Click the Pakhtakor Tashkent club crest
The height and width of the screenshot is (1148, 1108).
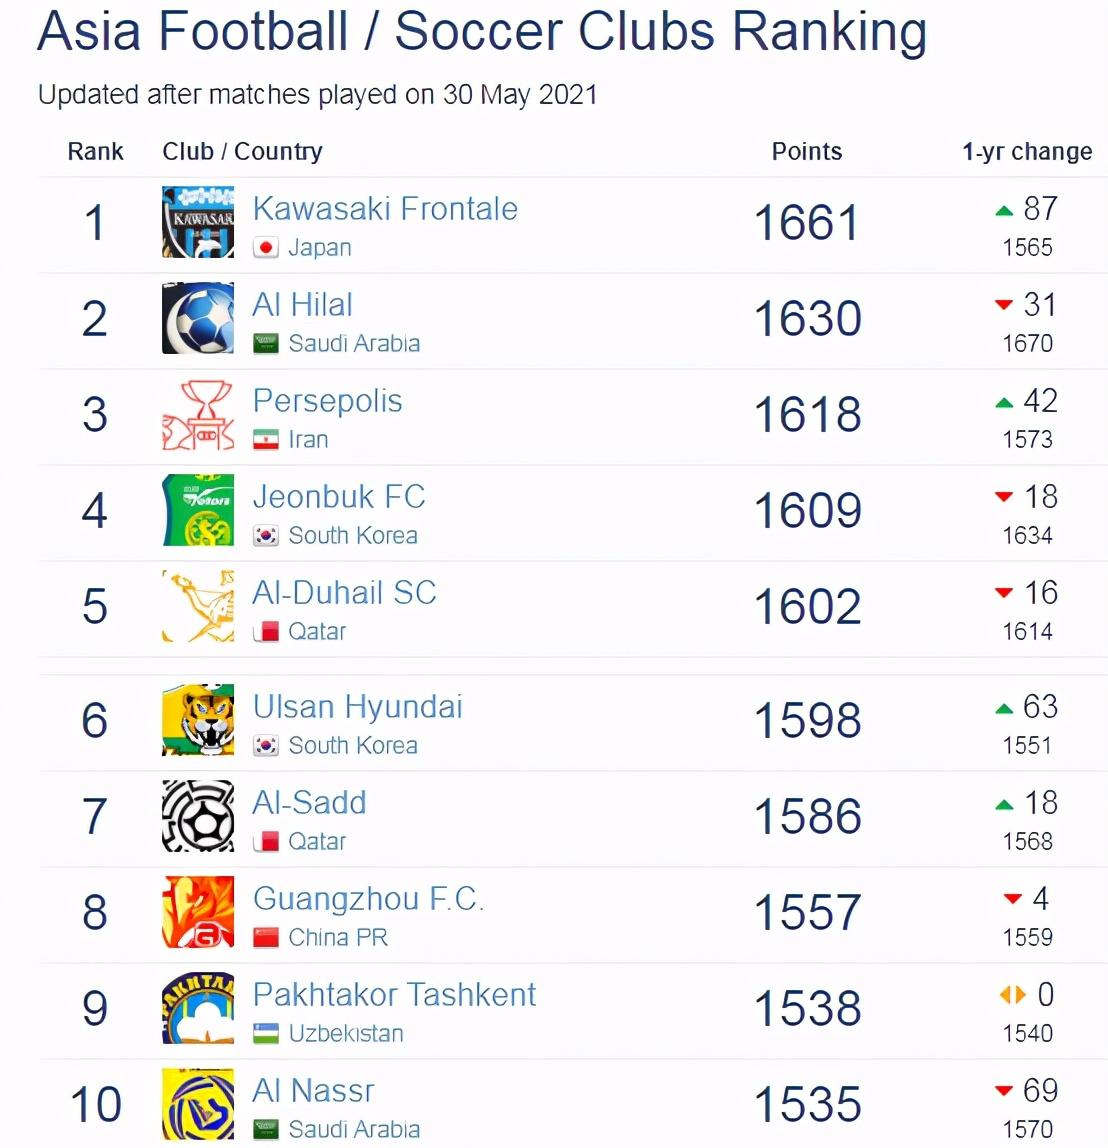coord(198,1008)
